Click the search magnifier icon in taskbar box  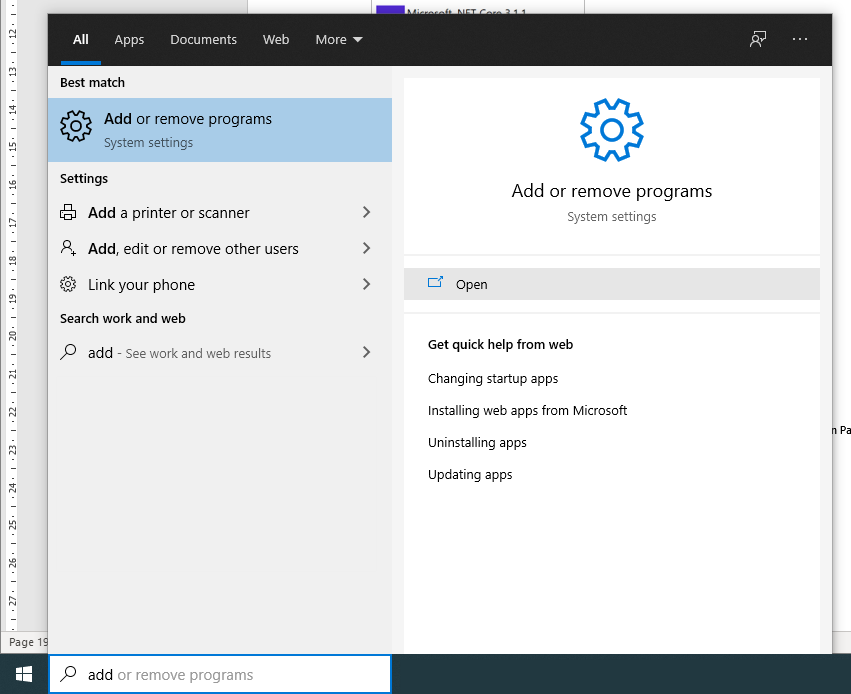[x=68, y=673]
